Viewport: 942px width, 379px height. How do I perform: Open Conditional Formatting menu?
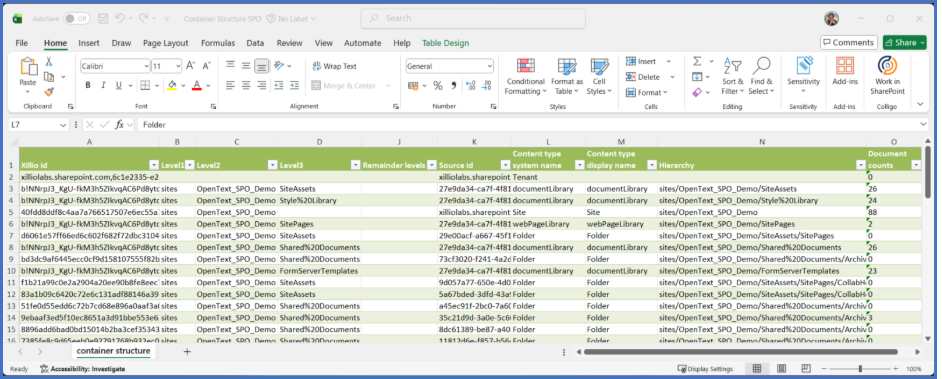coord(526,76)
